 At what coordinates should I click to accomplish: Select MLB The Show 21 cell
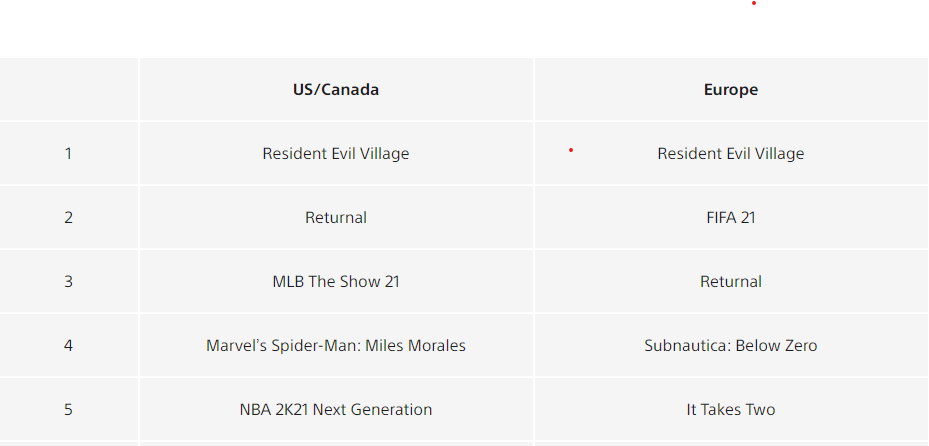pos(336,281)
